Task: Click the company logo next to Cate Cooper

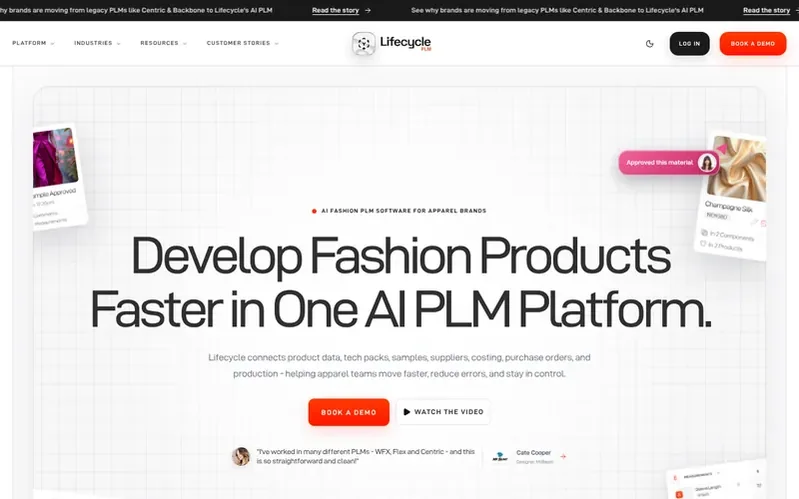Action: [x=499, y=457]
